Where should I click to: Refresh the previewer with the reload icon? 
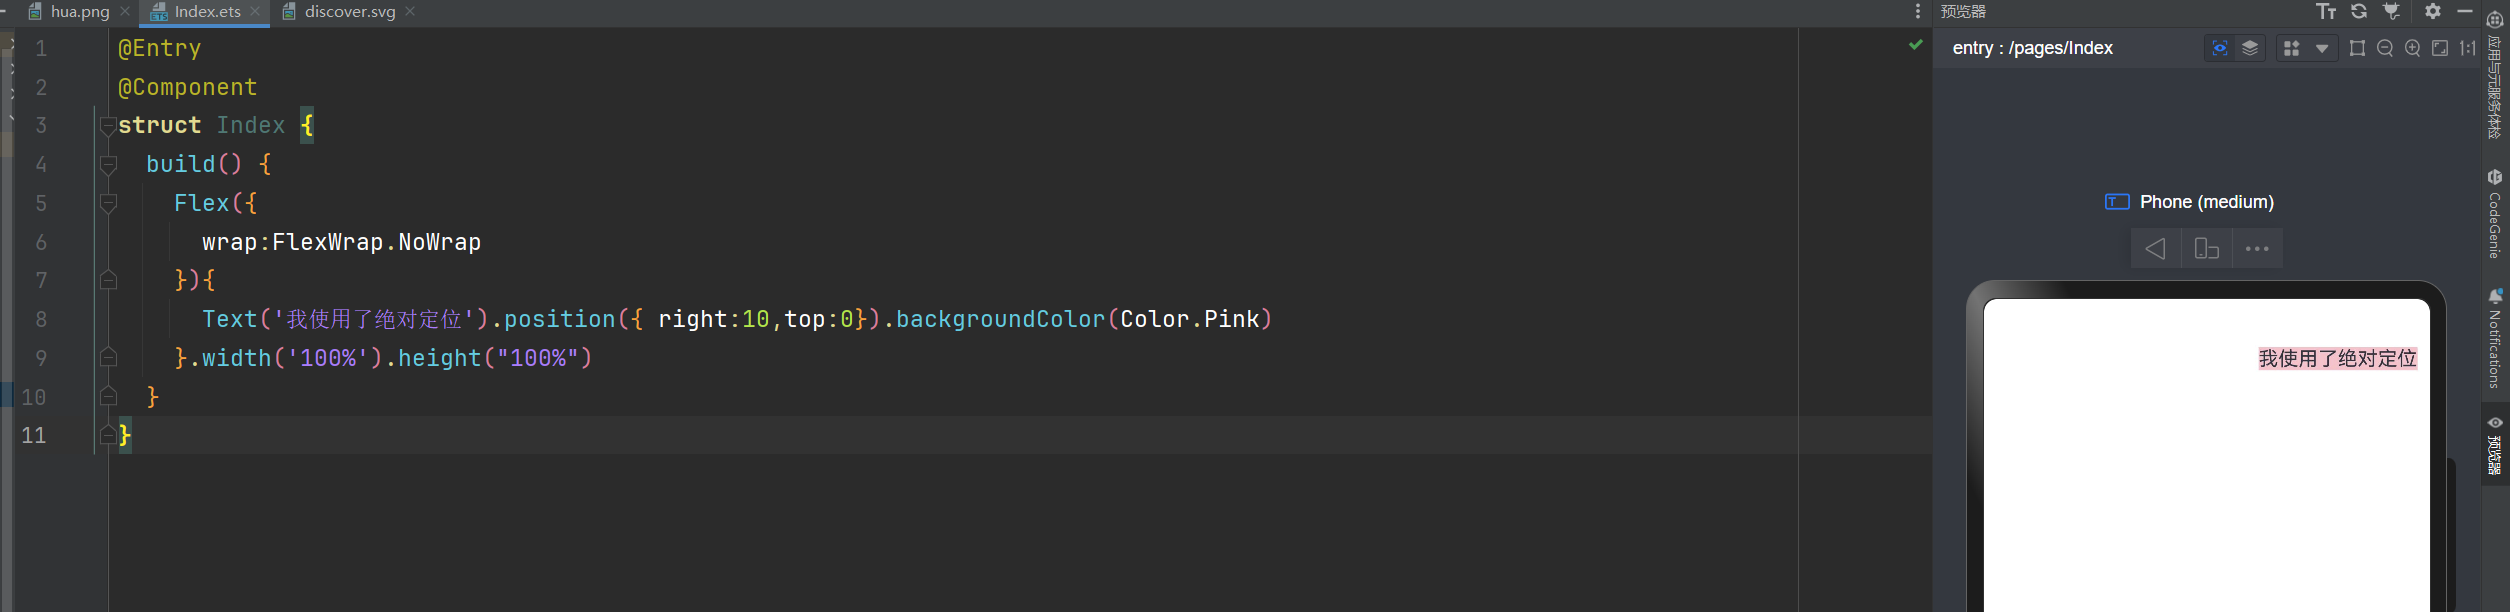point(2359,11)
